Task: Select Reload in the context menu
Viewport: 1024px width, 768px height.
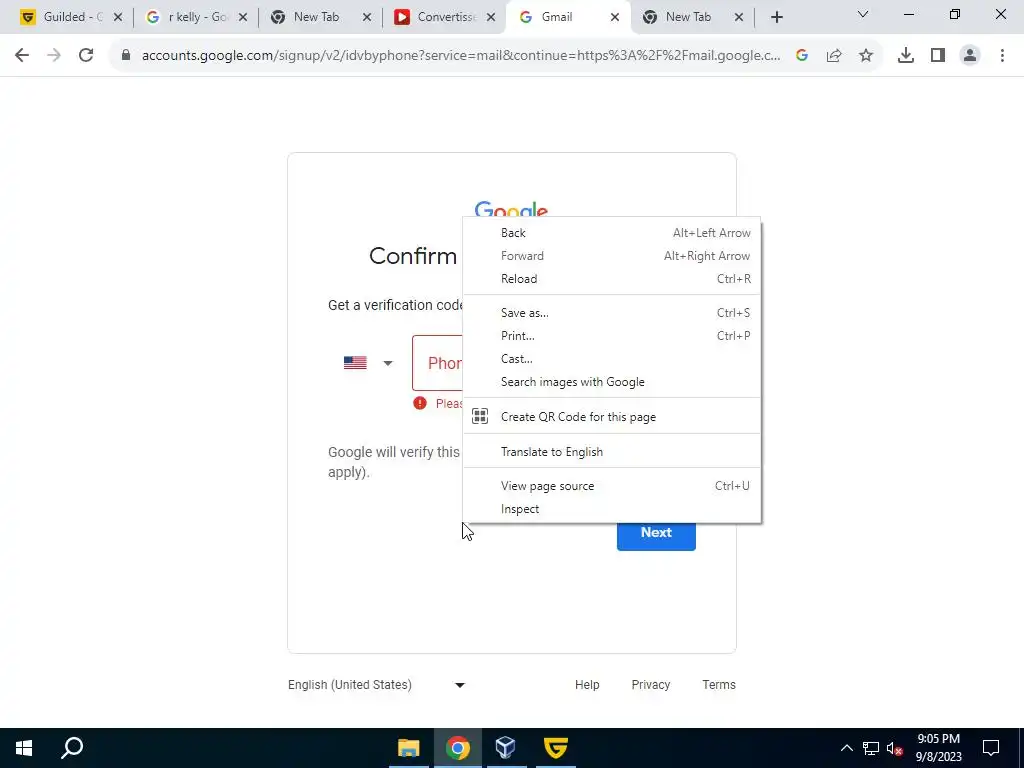Action: (612, 279)
